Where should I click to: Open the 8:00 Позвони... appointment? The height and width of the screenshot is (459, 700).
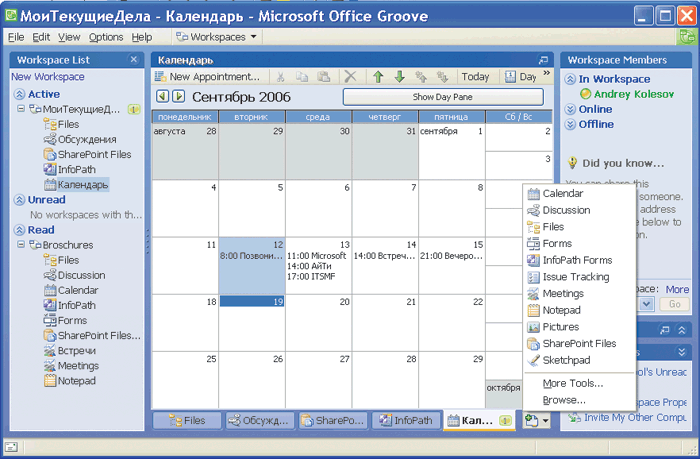251,256
